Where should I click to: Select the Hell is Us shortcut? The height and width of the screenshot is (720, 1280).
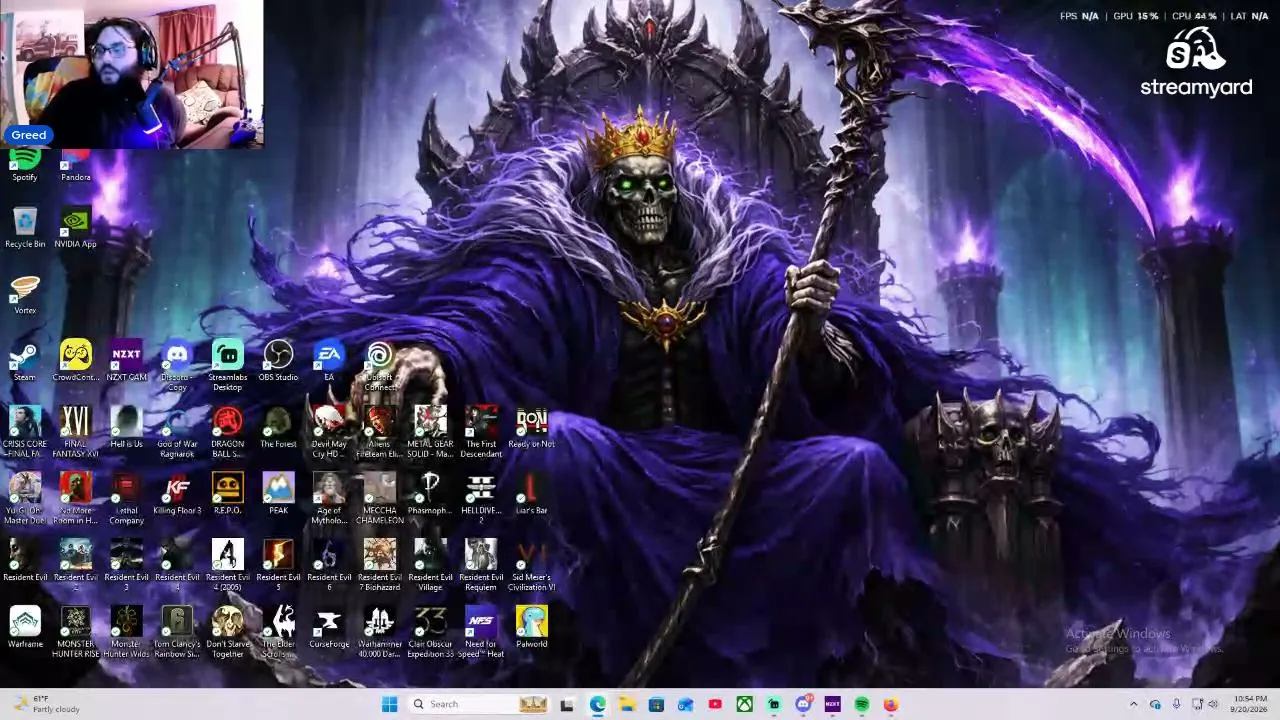click(x=126, y=428)
